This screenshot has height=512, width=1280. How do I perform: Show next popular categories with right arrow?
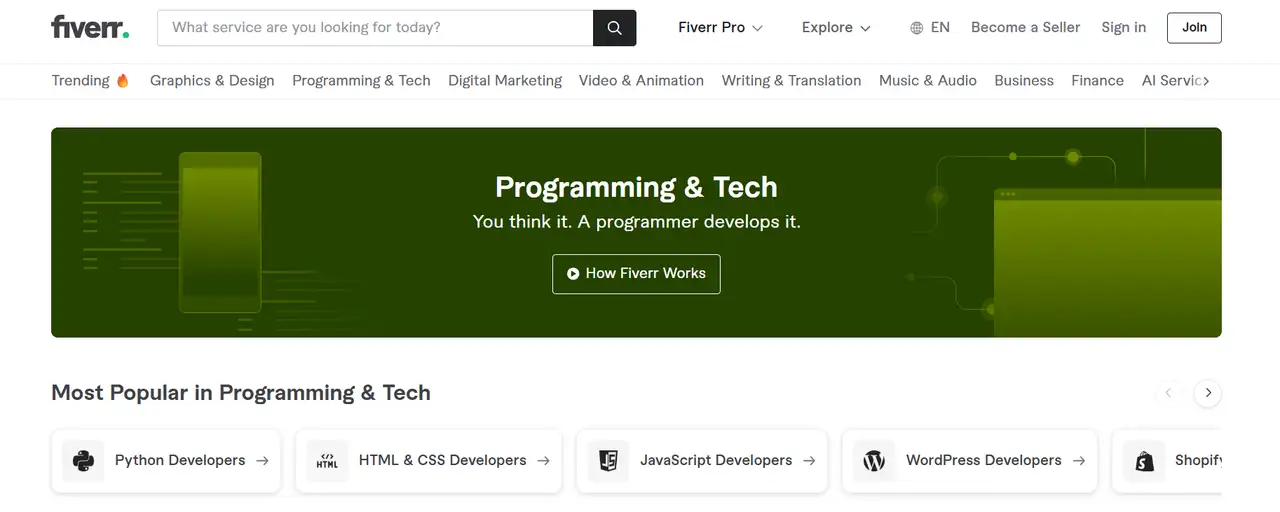tap(1208, 393)
